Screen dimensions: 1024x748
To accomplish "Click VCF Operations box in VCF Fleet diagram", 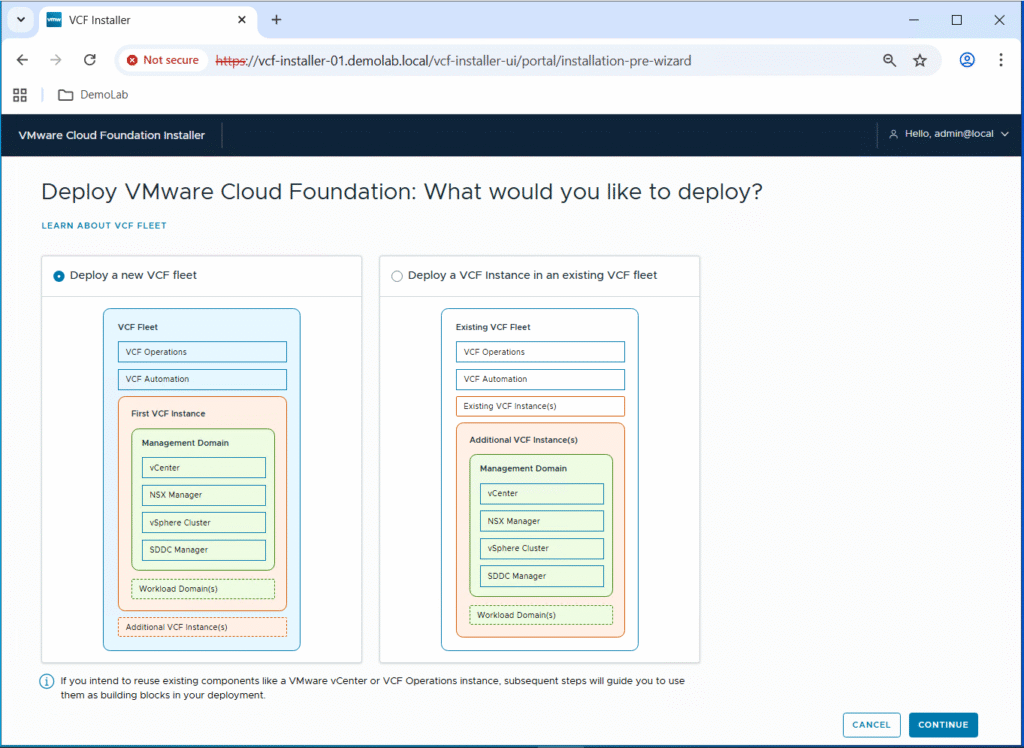I will [x=202, y=351].
